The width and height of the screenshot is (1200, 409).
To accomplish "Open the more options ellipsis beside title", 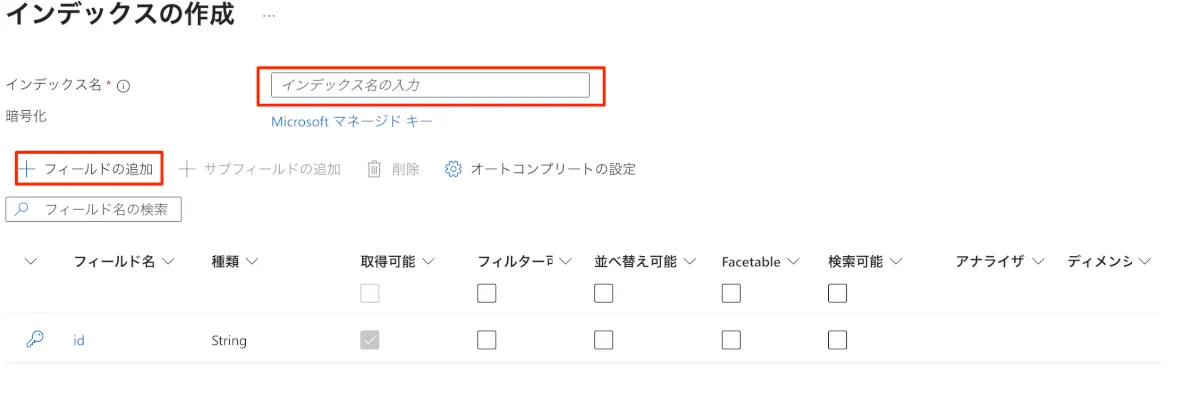I will tap(269, 17).
